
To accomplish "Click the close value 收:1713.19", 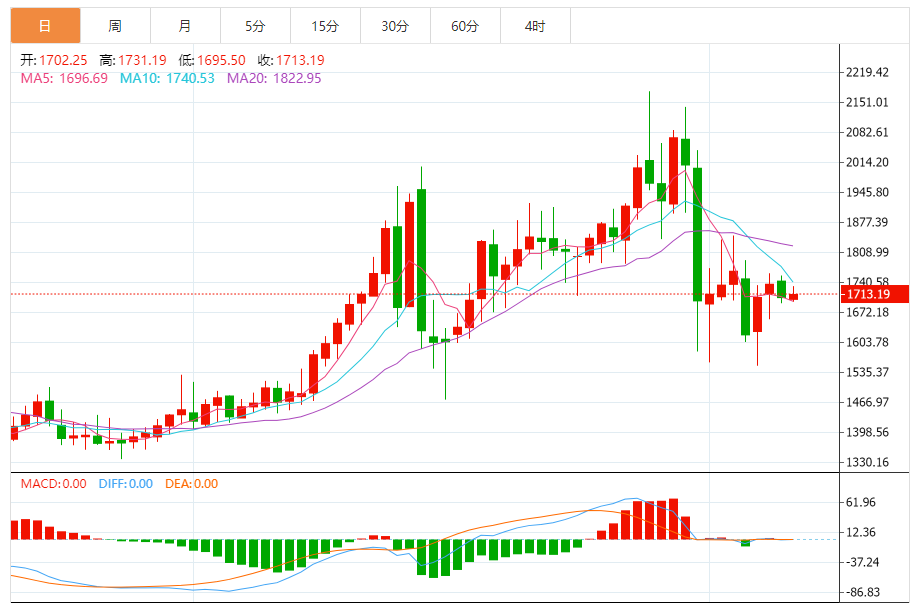I will point(291,60).
